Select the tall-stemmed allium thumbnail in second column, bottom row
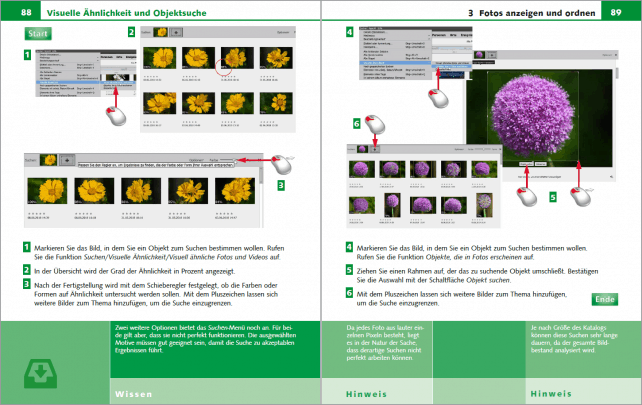 [x=392, y=205]
